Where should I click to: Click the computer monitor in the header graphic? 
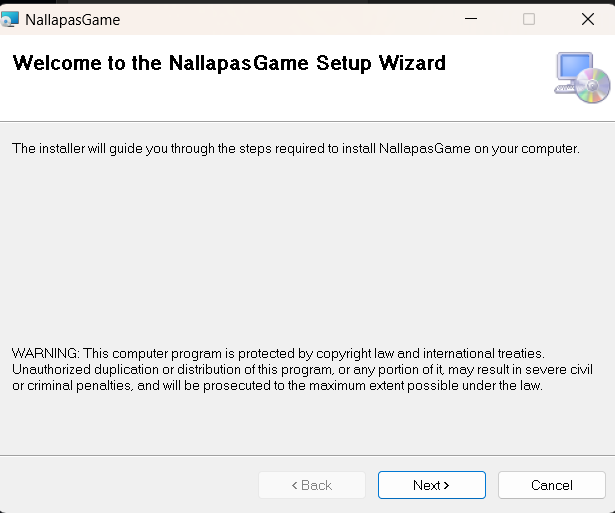573,70
